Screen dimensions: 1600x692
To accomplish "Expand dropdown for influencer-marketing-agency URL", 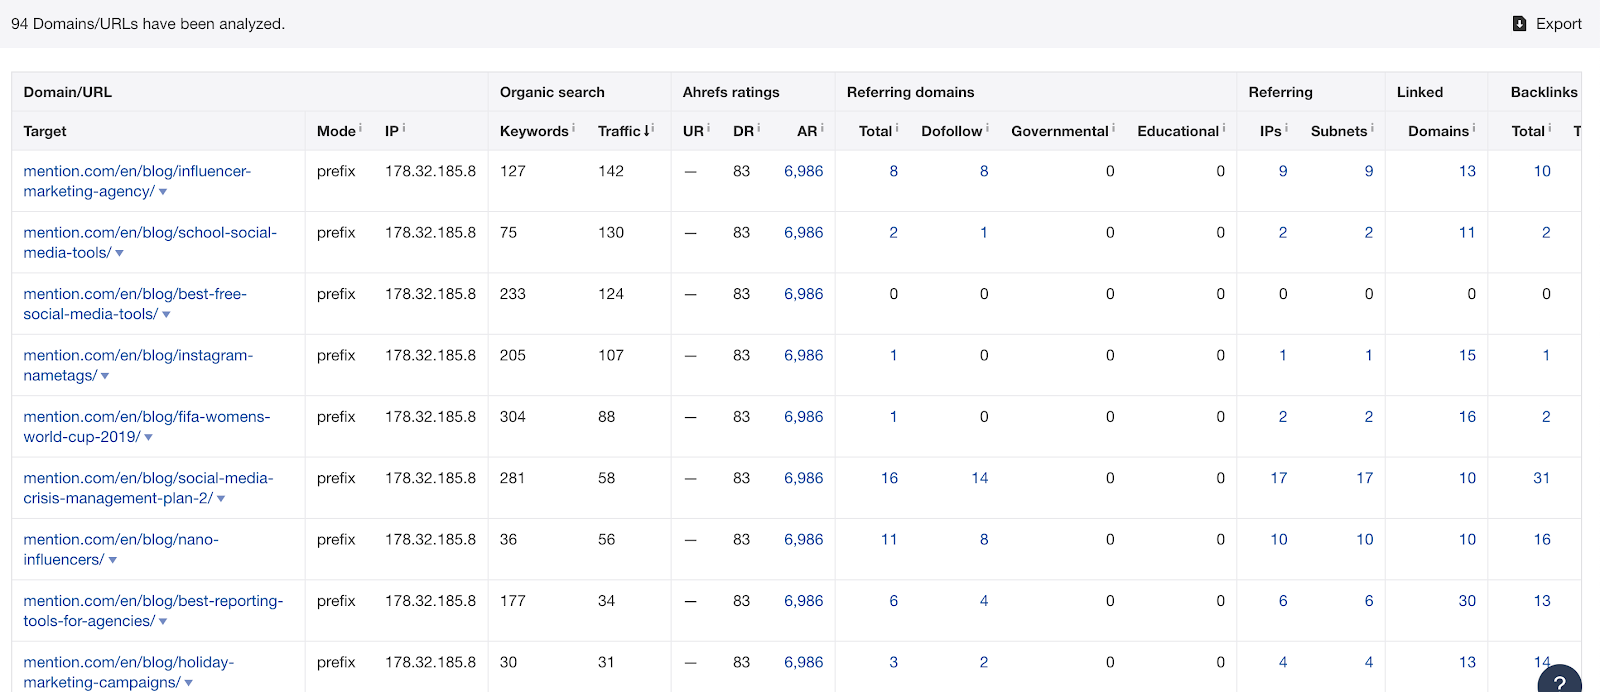I will pos(163,192).
